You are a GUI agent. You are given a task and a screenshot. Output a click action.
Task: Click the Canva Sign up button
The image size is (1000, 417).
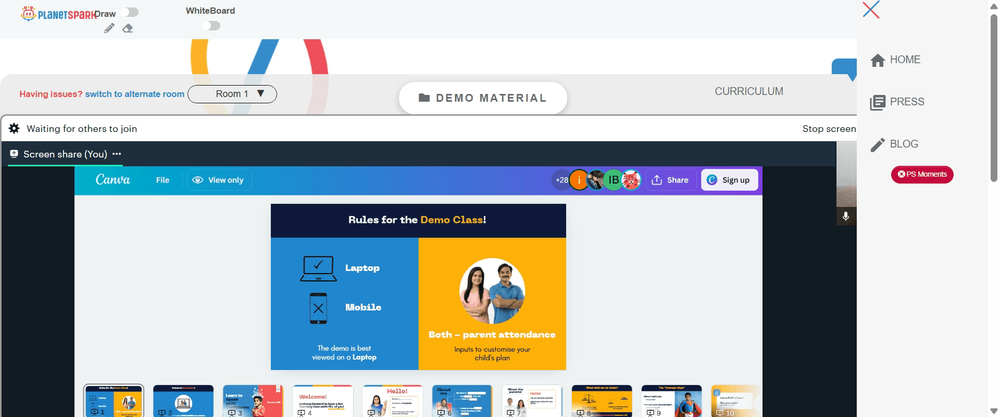pos(730,180)
